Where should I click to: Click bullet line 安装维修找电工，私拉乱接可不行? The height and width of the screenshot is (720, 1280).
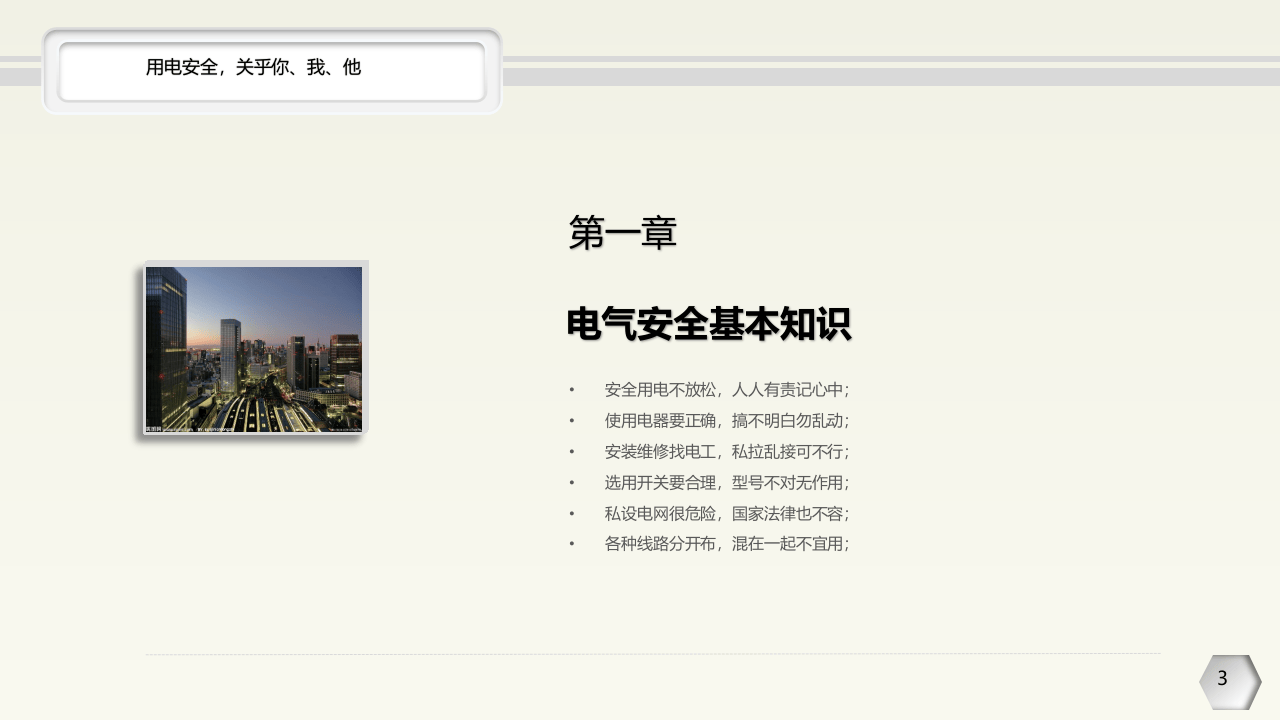[727, 452]
